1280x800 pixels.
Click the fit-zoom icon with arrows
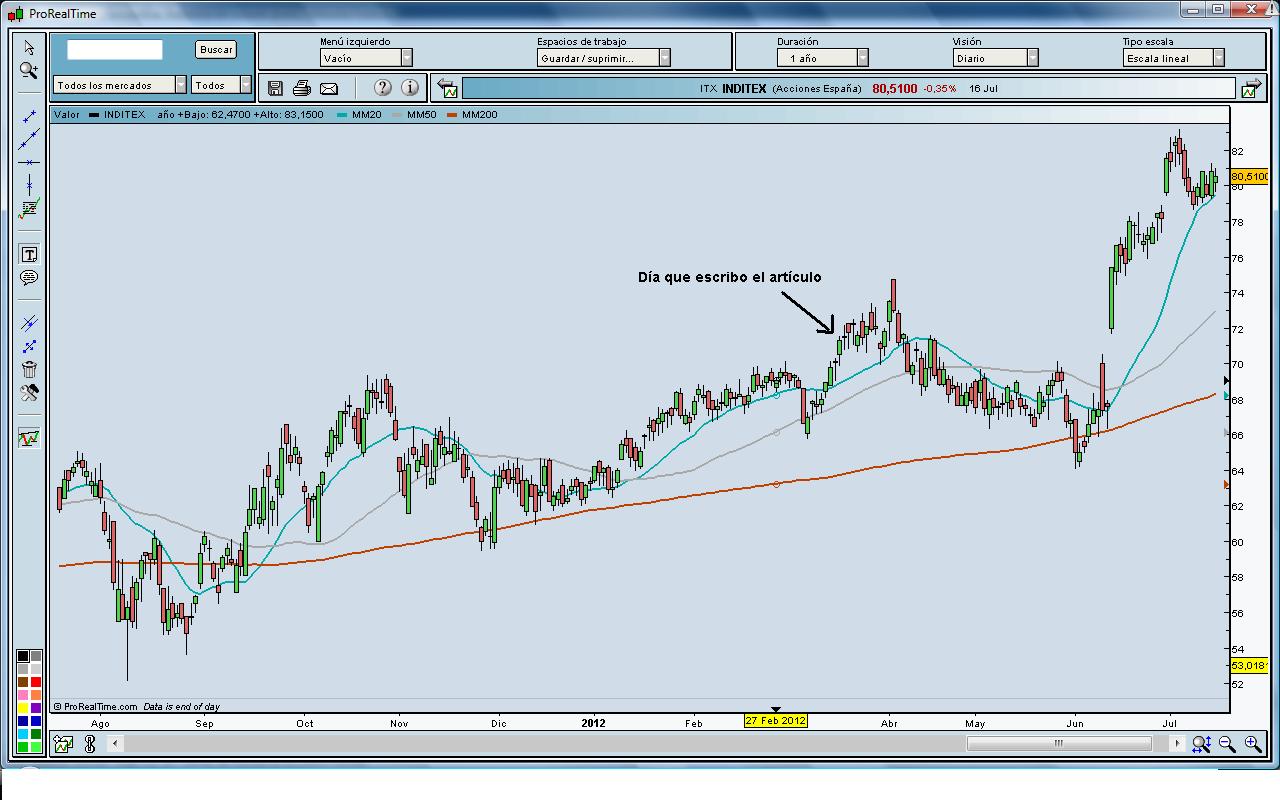tap(1201, 744)
